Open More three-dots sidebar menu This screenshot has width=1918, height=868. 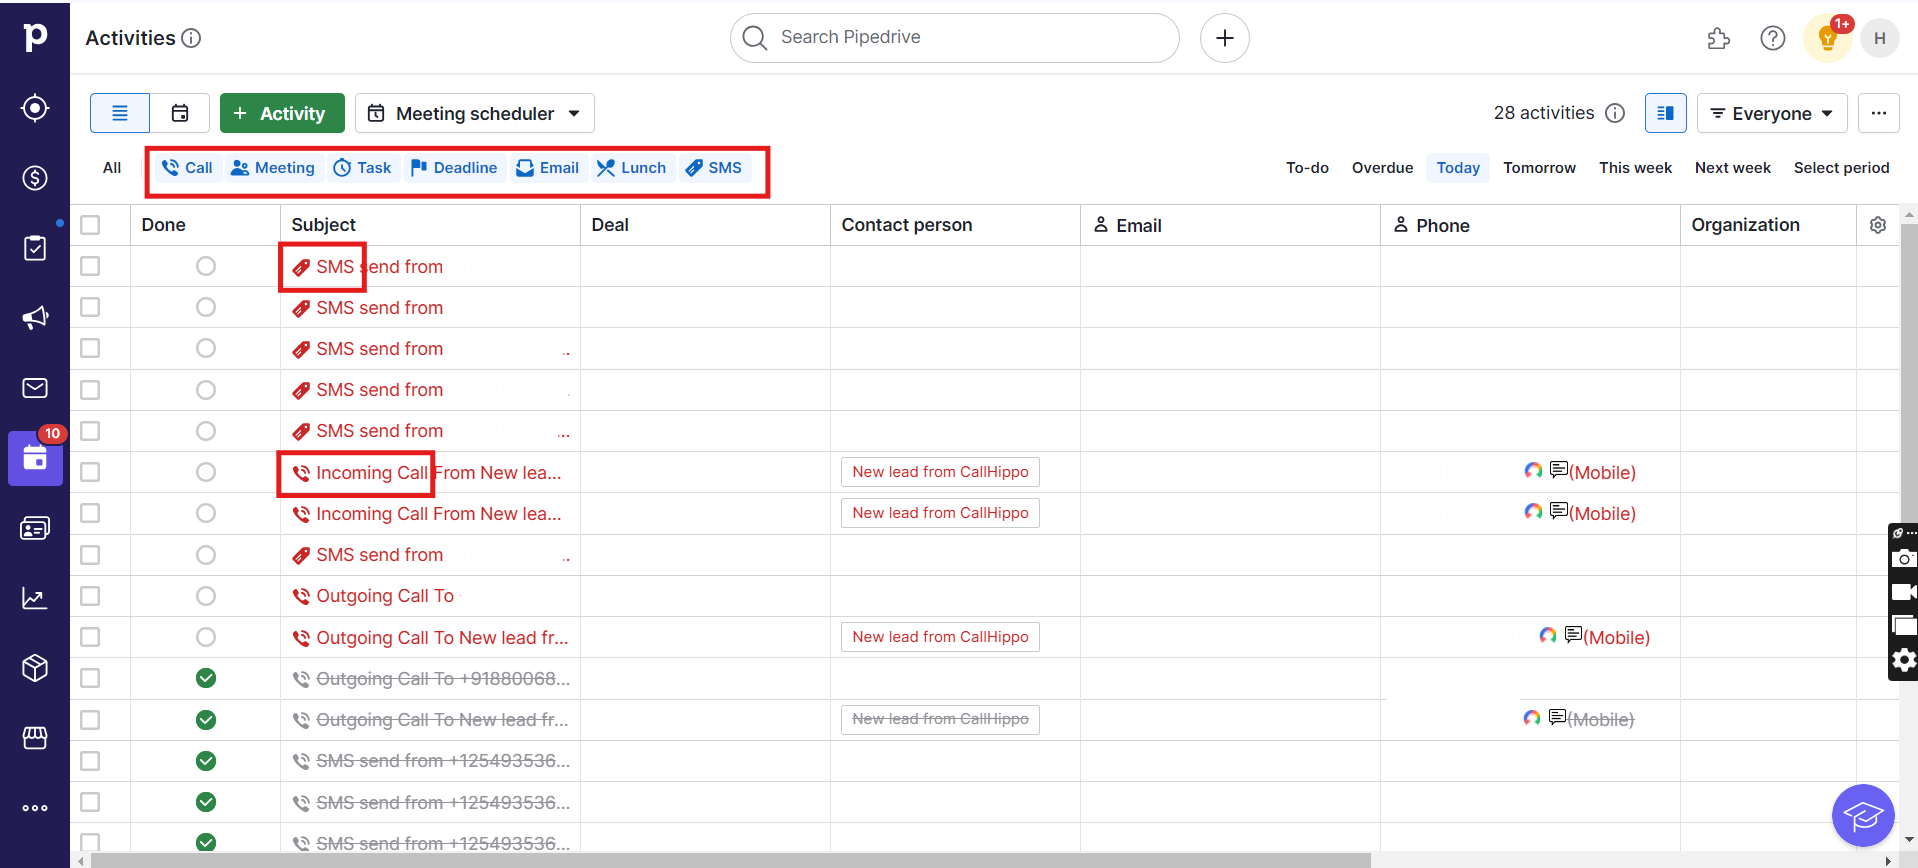(x=35, y=808)
